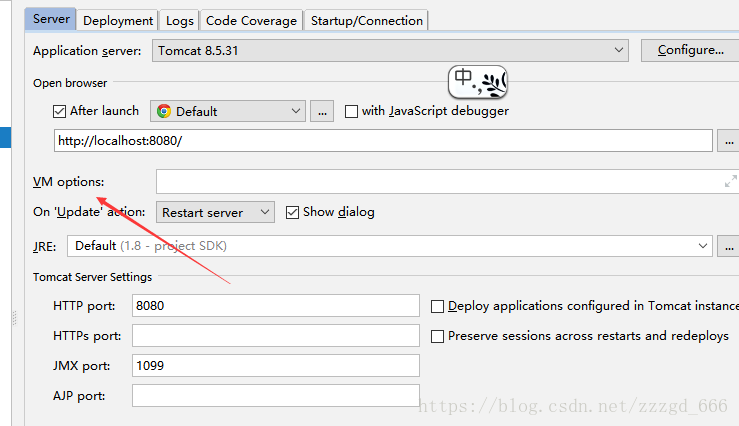This screenshot has height=426, width=739.
Task: Enable Deploy applications configured in Tomcat instance
Action: pyautogui.click(x=437, y=306)
